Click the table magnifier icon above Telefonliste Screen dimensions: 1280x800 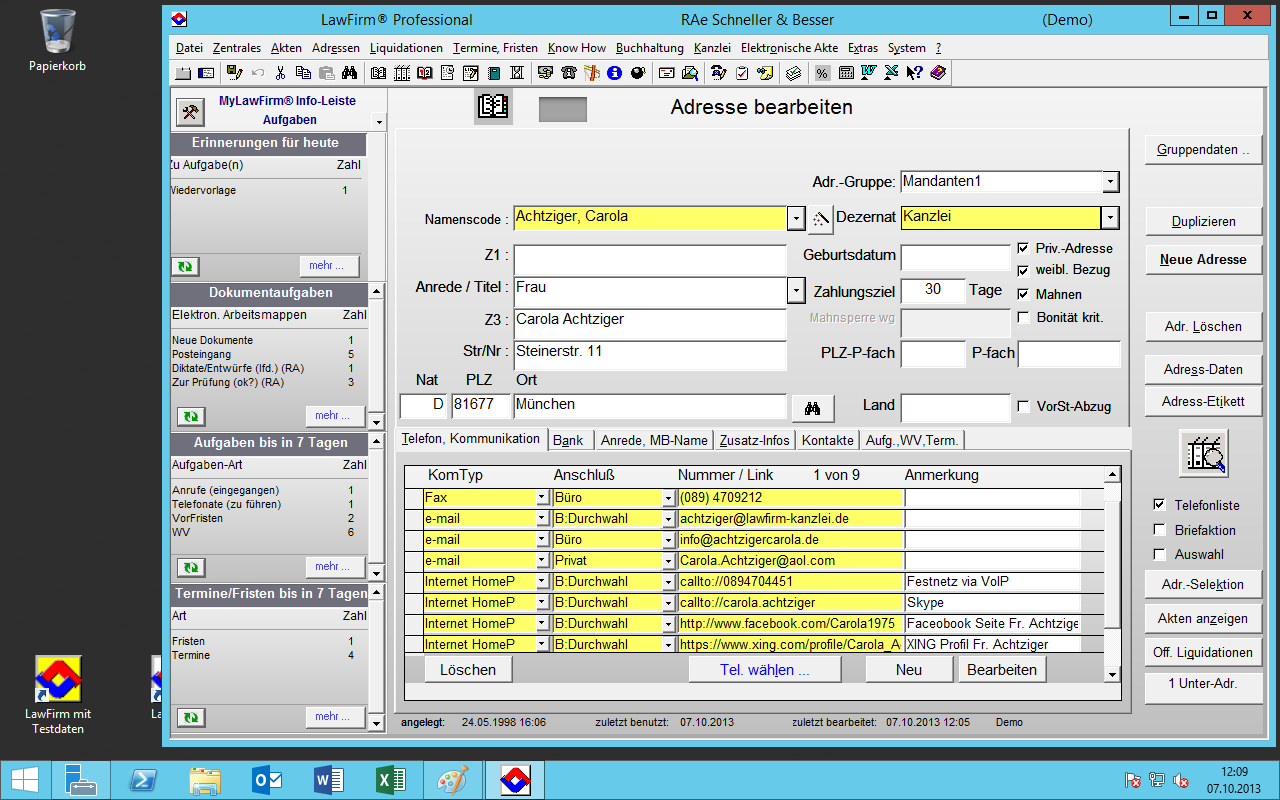coord(1203,453)
